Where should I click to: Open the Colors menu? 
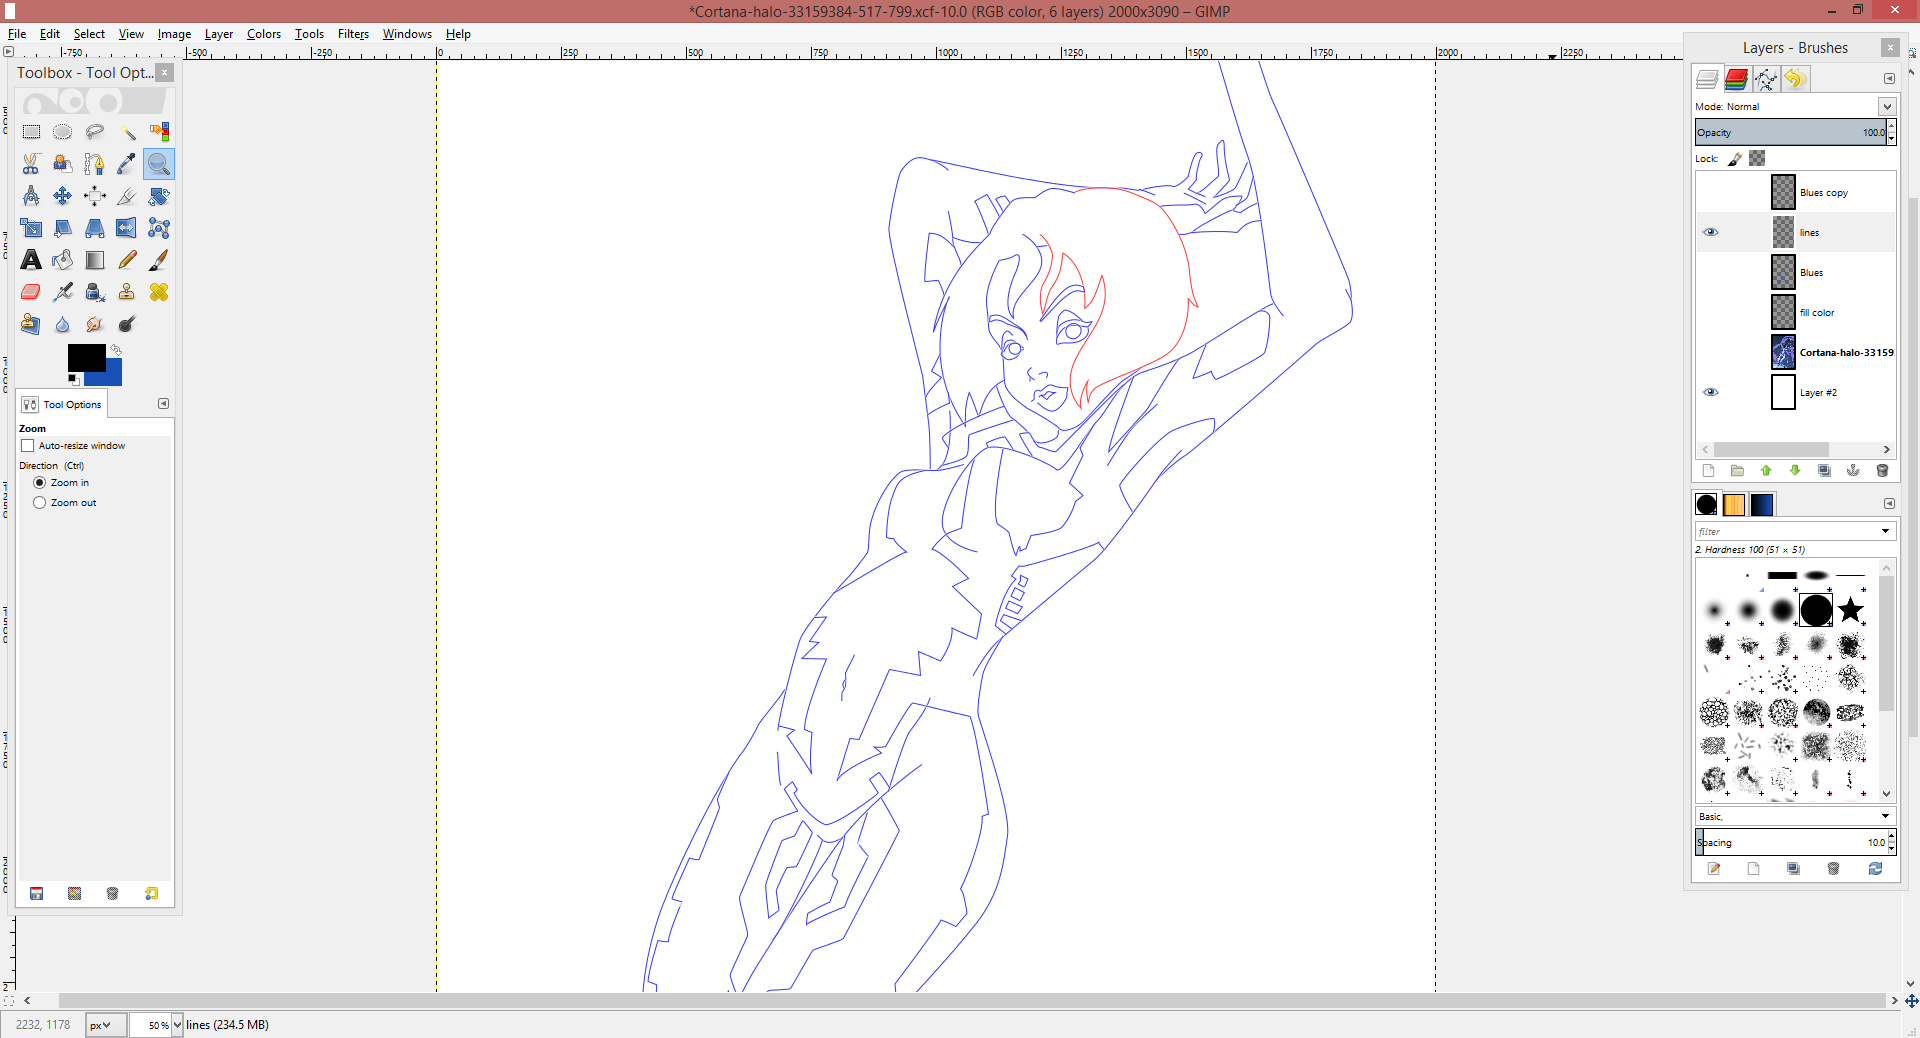coord(264,34)
